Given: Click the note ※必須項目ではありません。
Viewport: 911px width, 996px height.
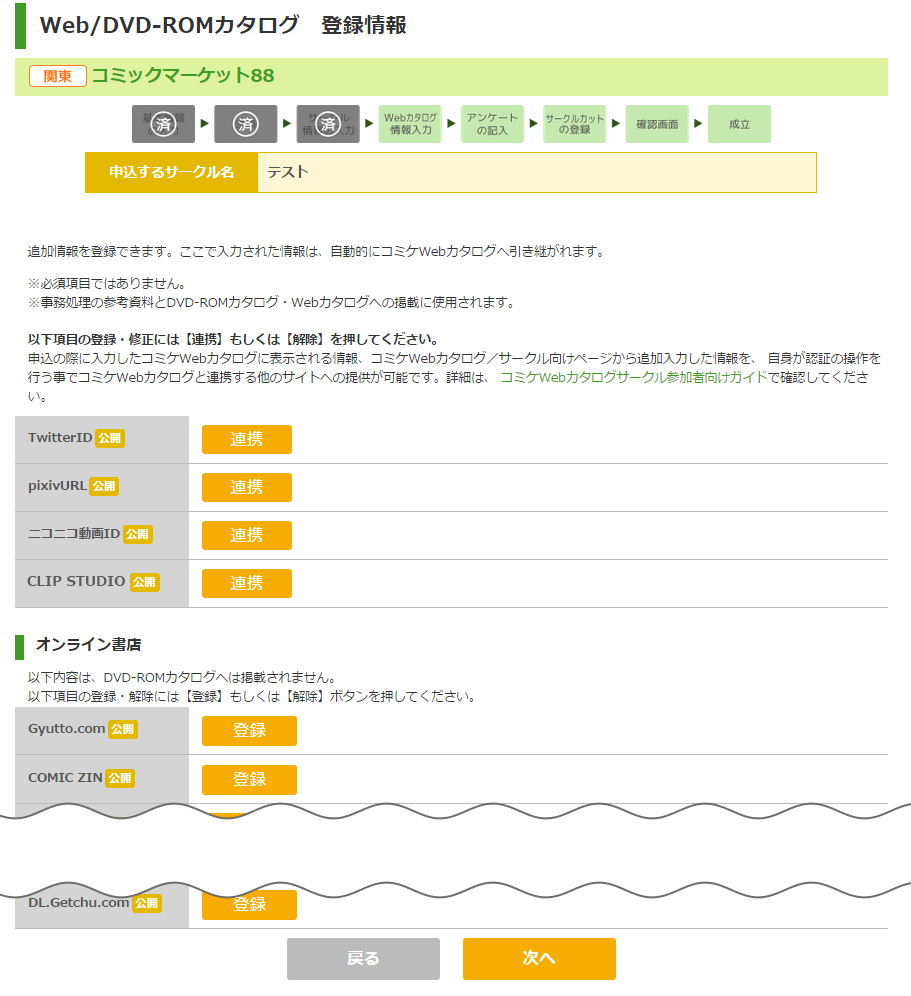Looking at the screenshot, I should click(107, 283).
